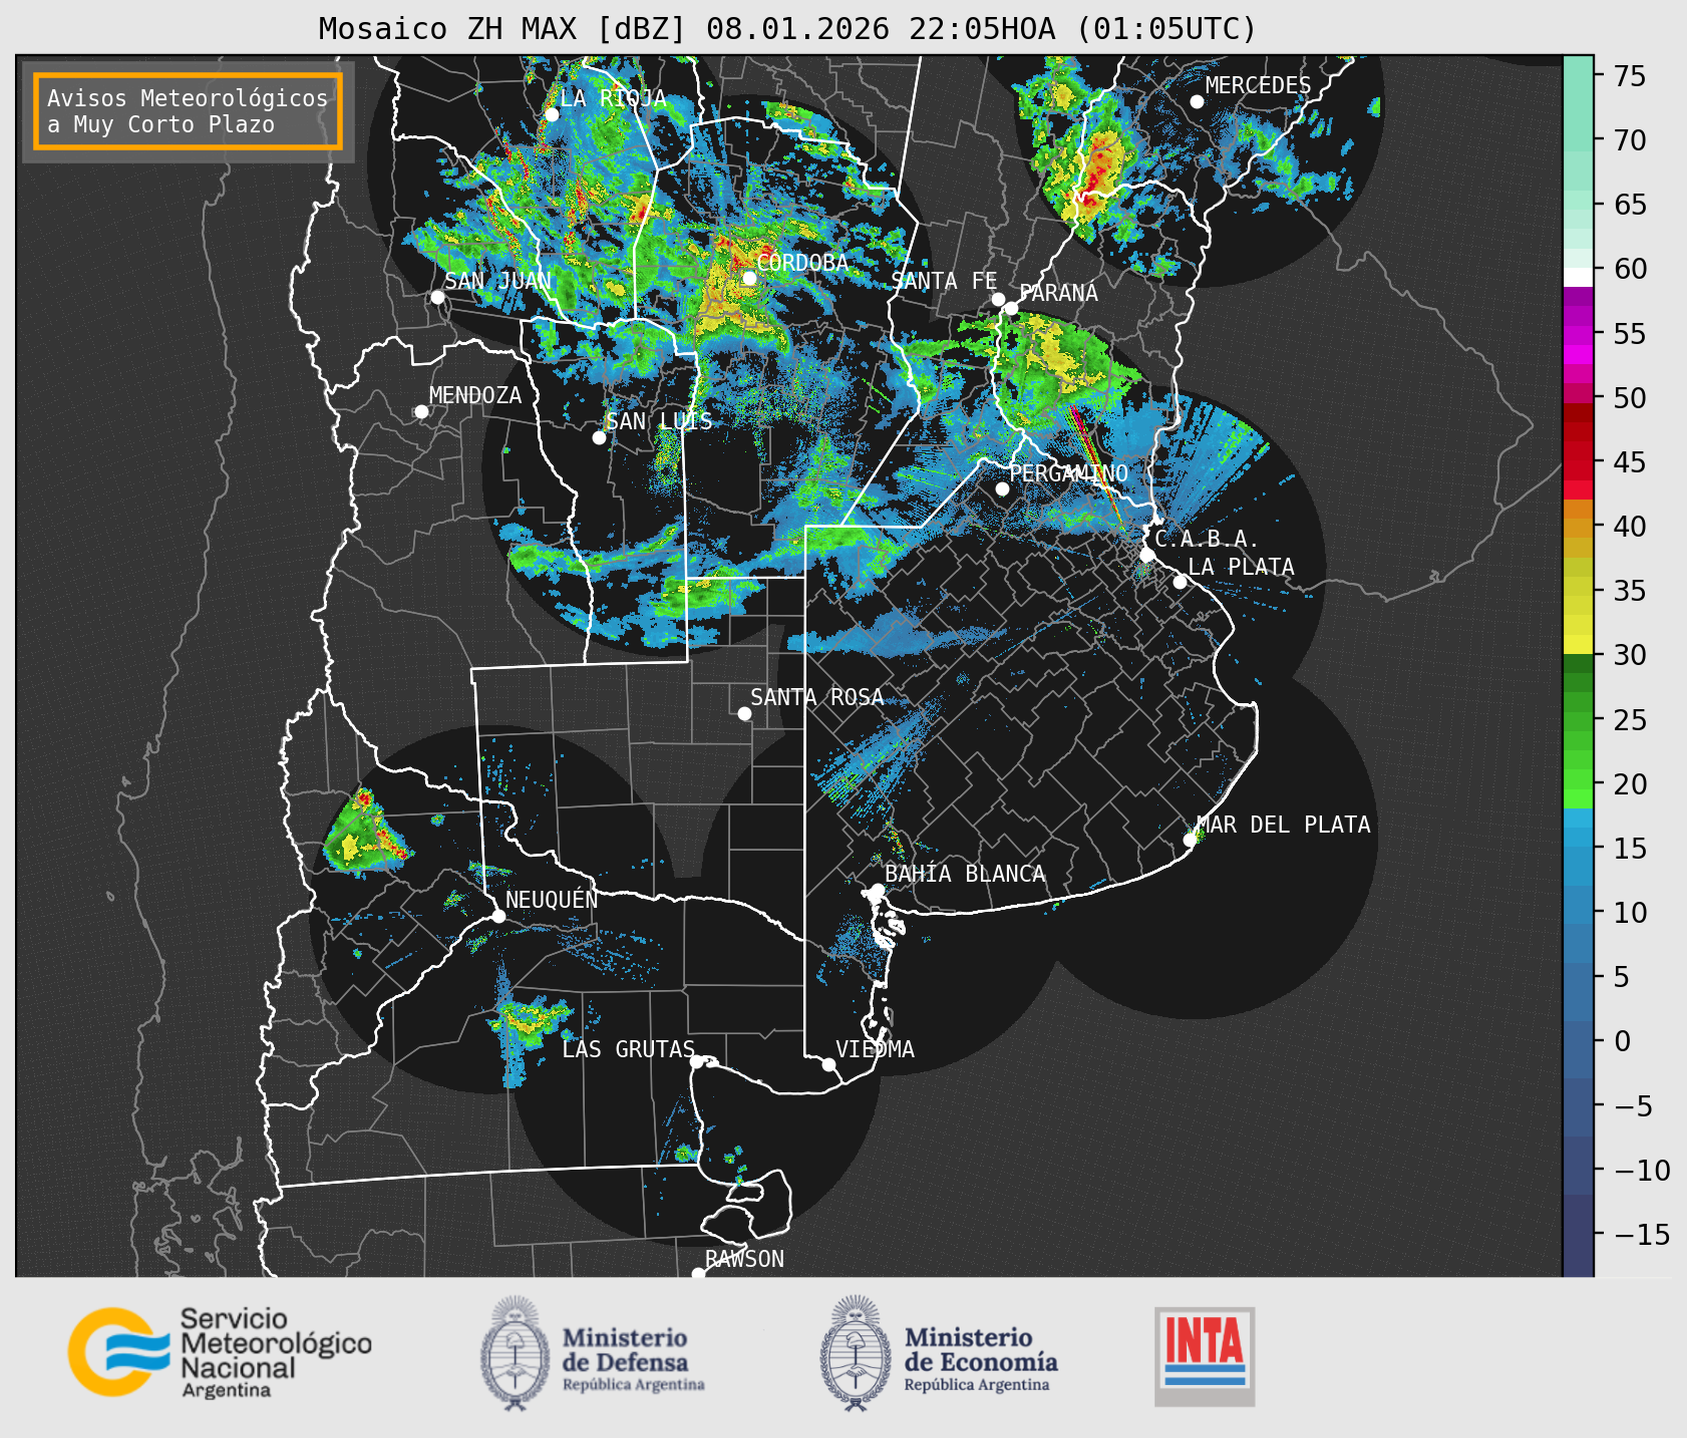This screenshot has width=1687, height=1438.
Task: Click the MERCEDES city marker dot
Action: pos(1197,102)
